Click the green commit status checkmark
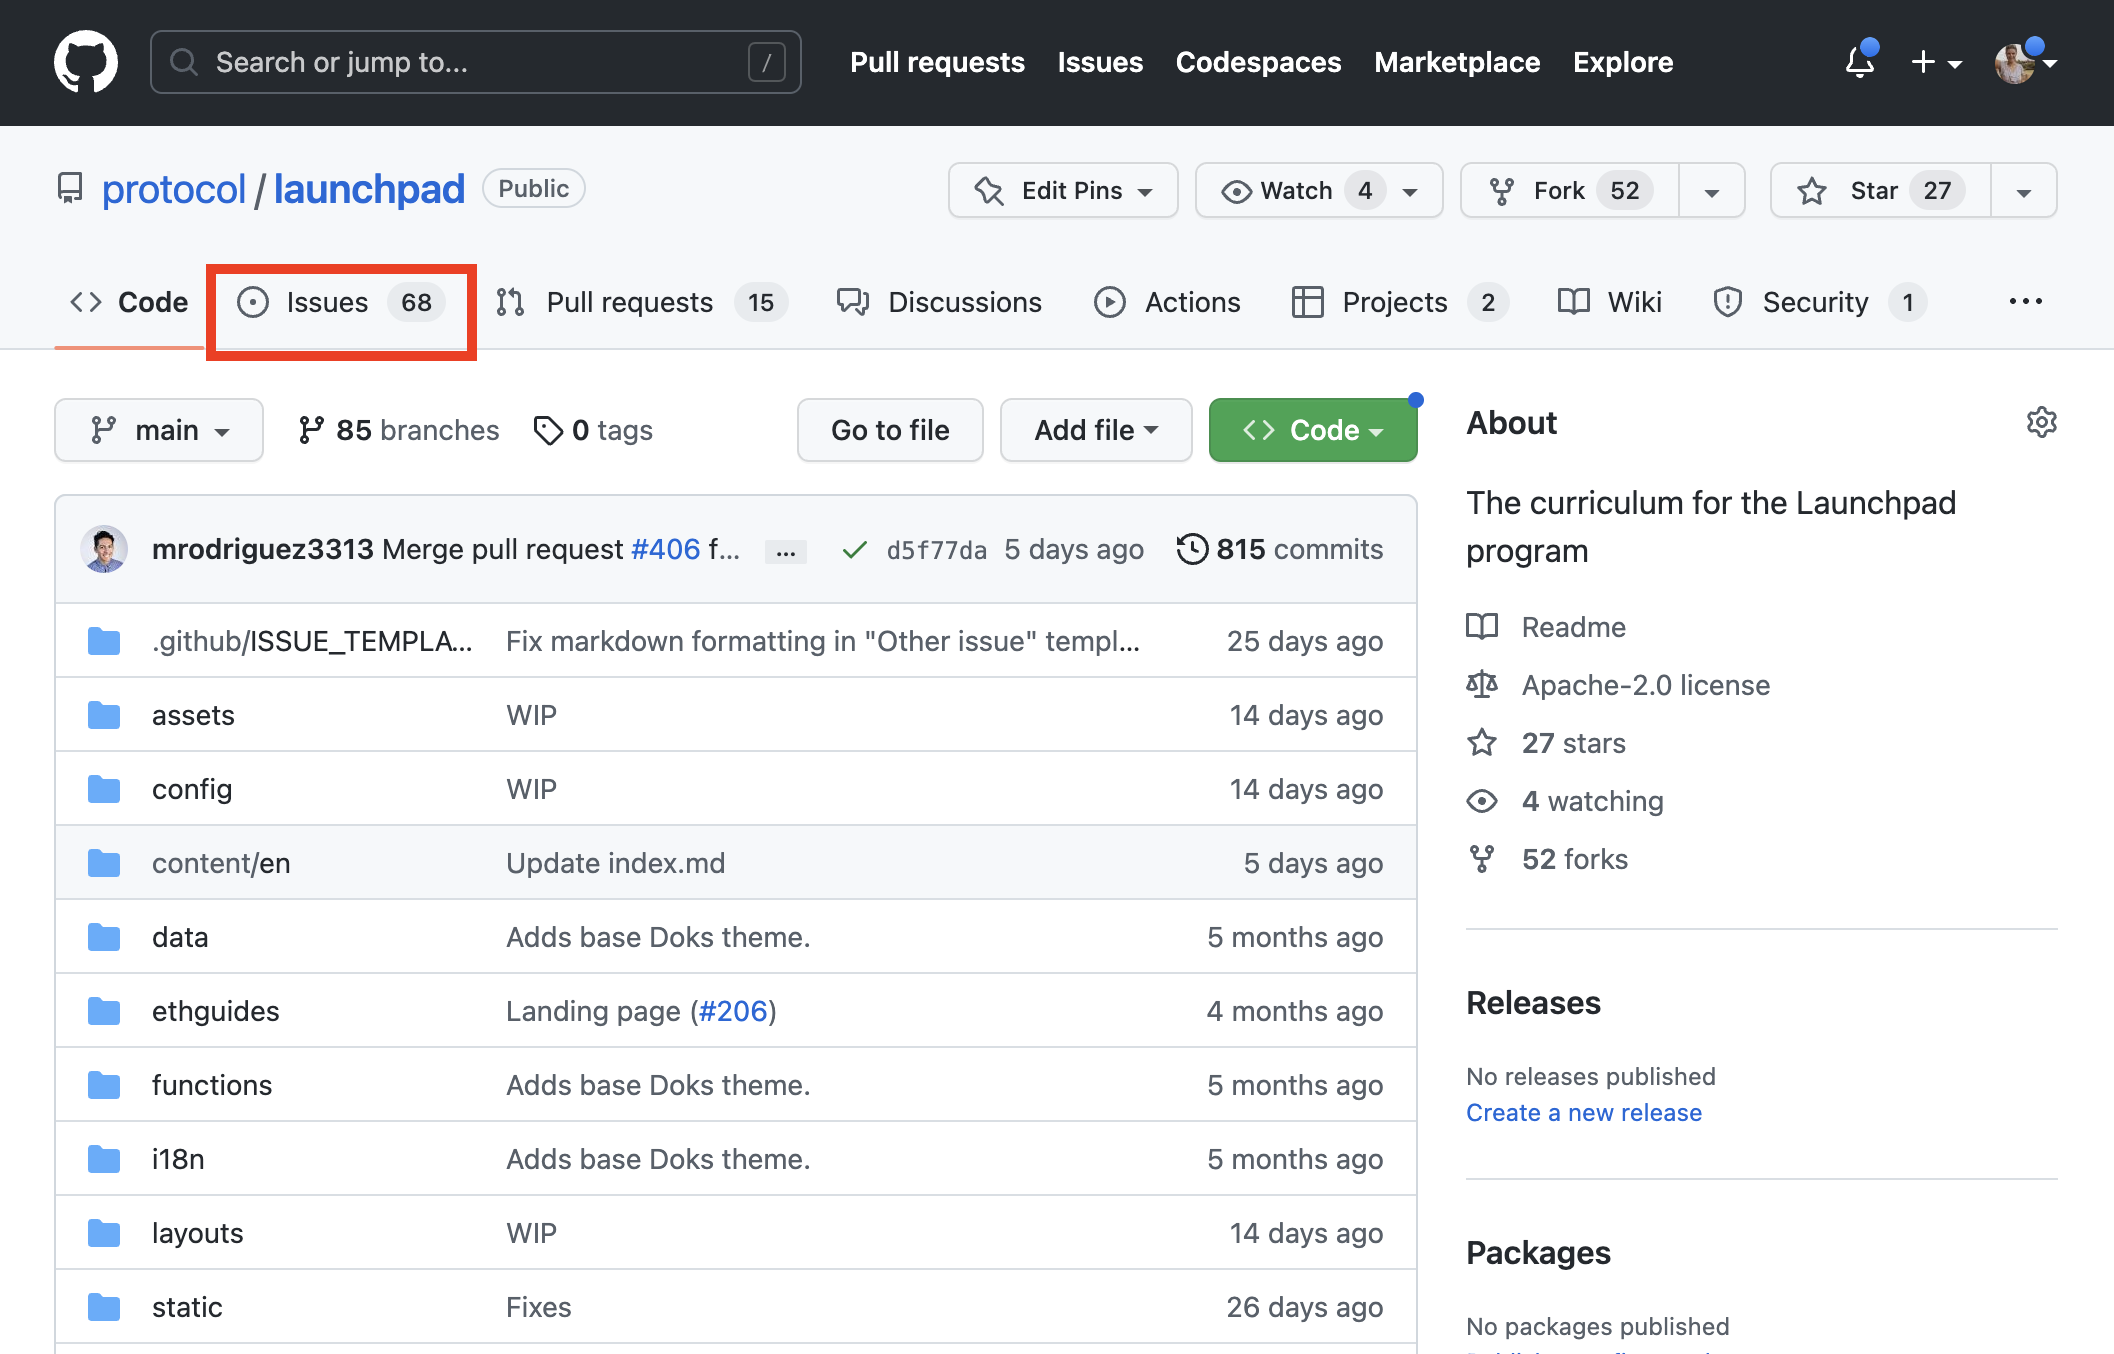The width and height of the screenshot is (2114, 1354). [854, 550]
